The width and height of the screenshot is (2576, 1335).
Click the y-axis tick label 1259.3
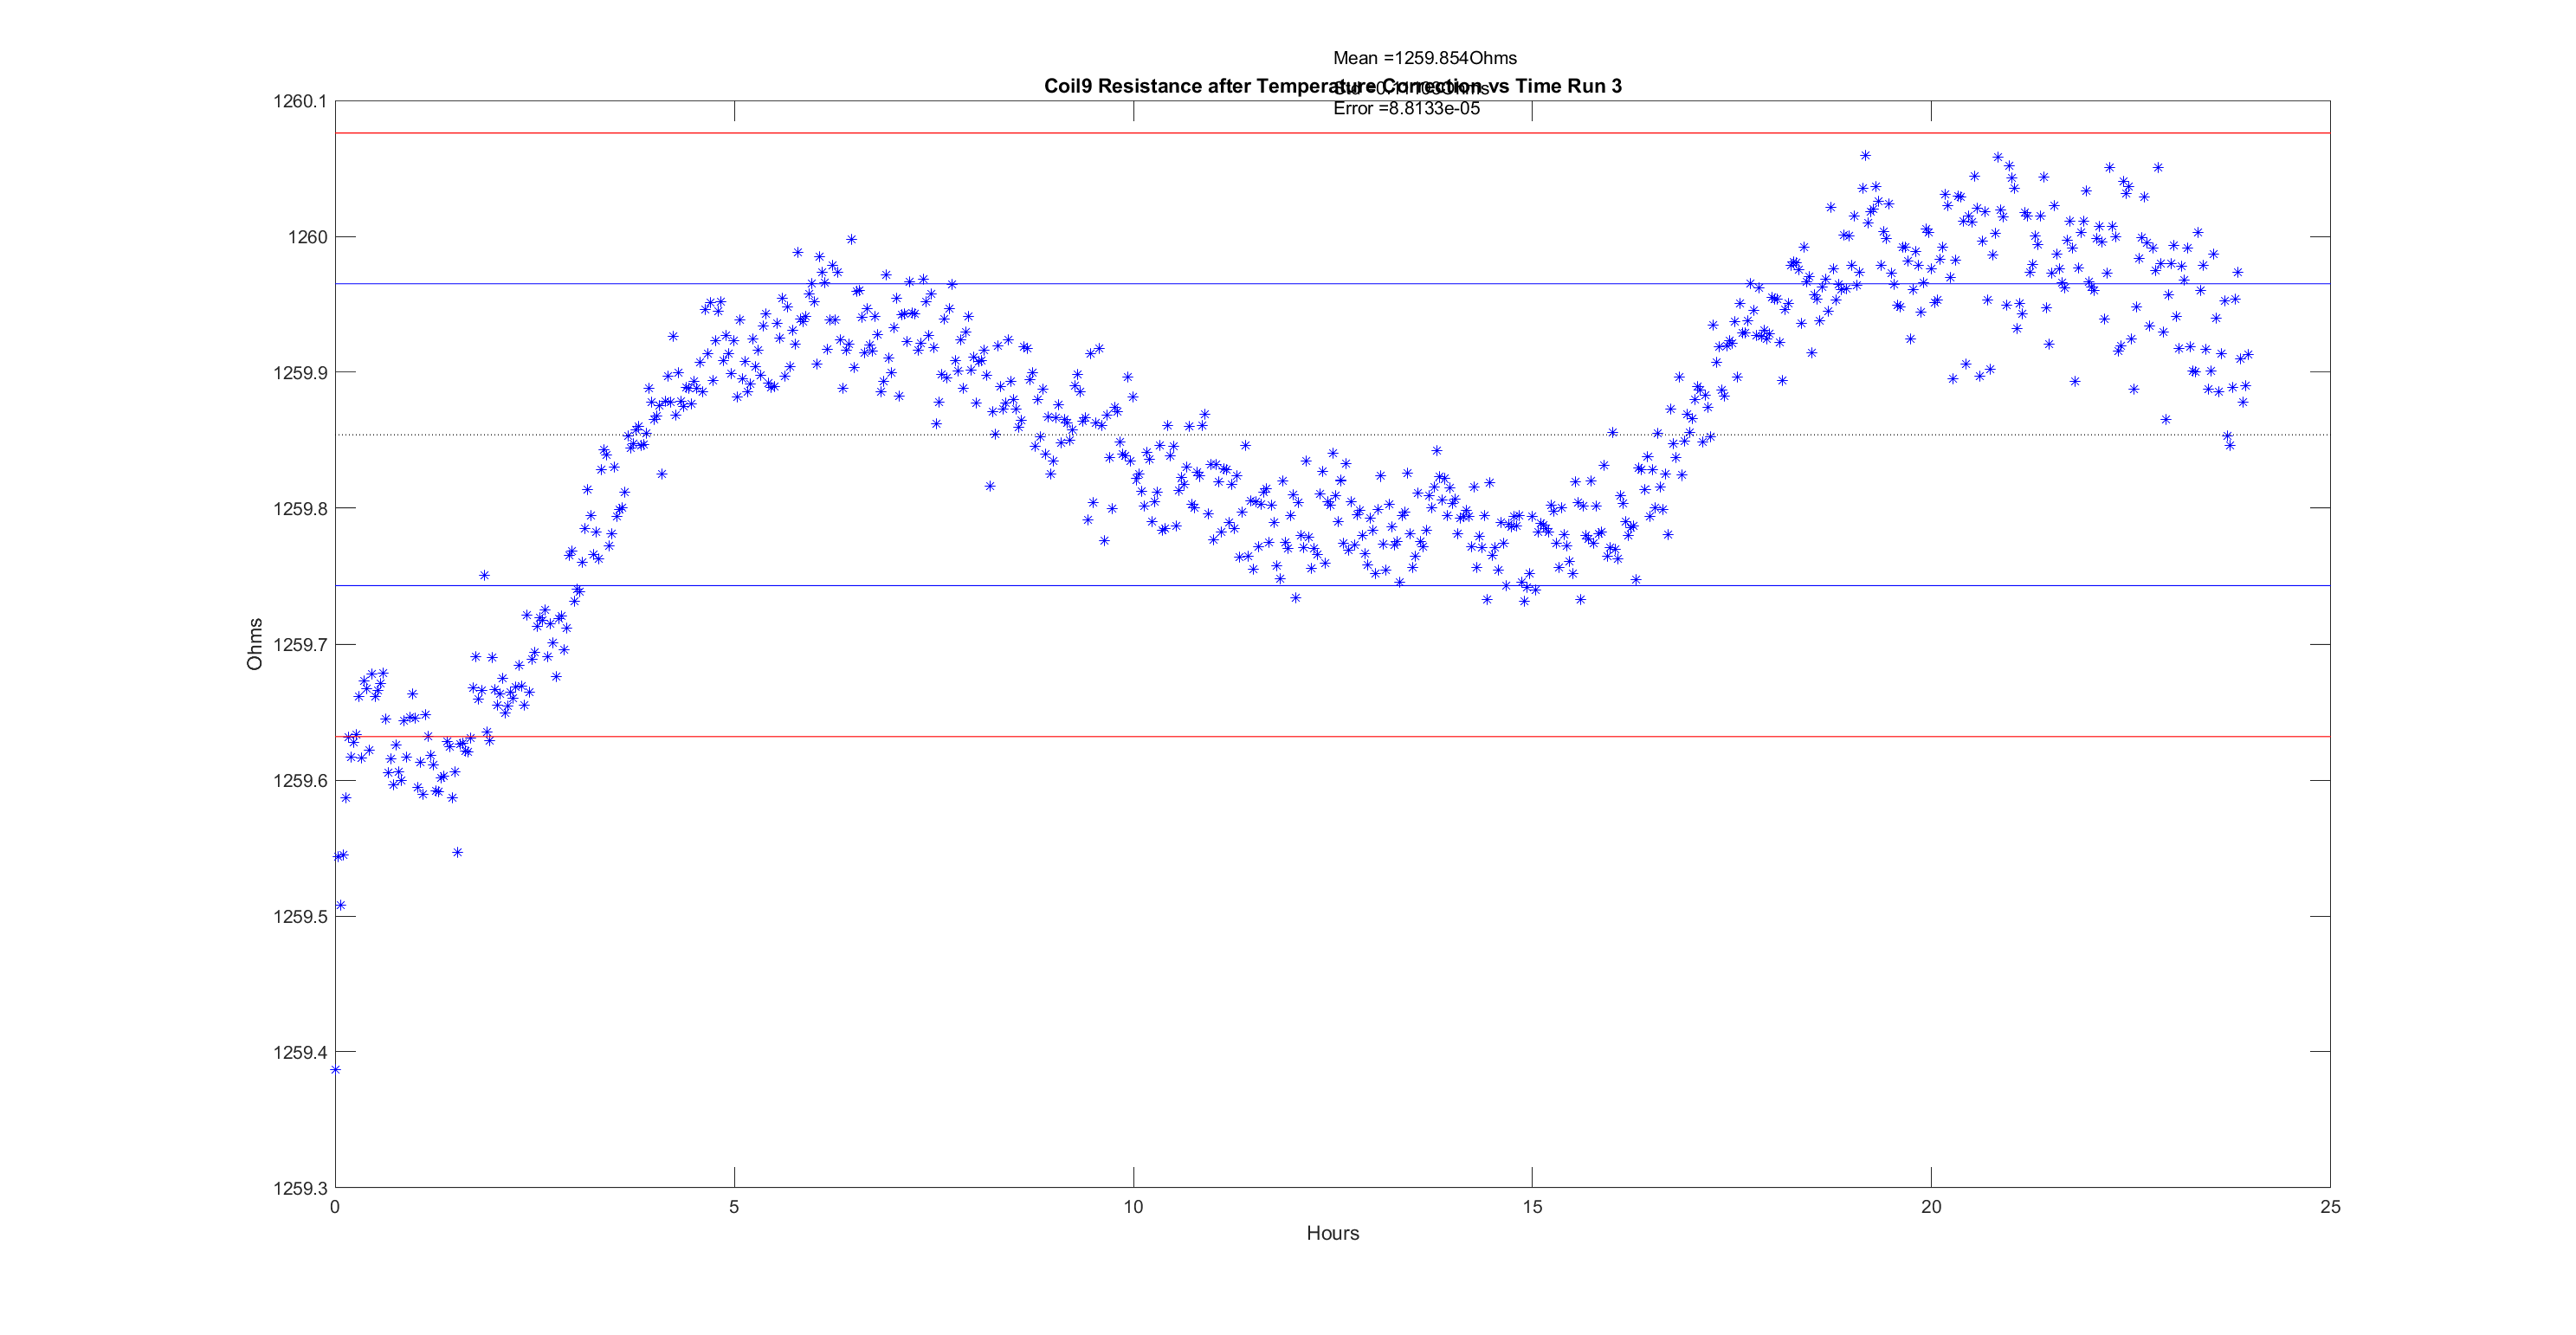pyautogui.click(x=300, y=1188)
